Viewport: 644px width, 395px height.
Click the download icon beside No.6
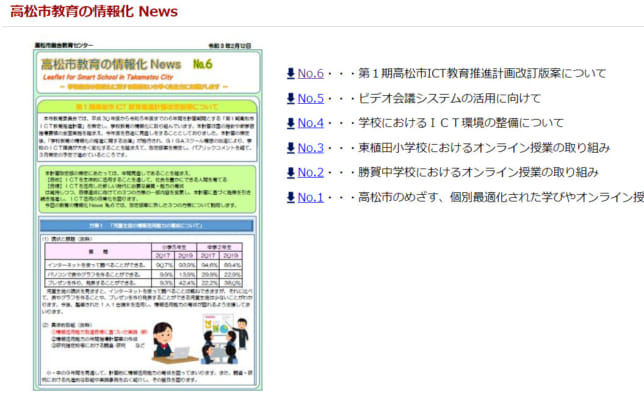pyautogui.click(x=290, y=73)
